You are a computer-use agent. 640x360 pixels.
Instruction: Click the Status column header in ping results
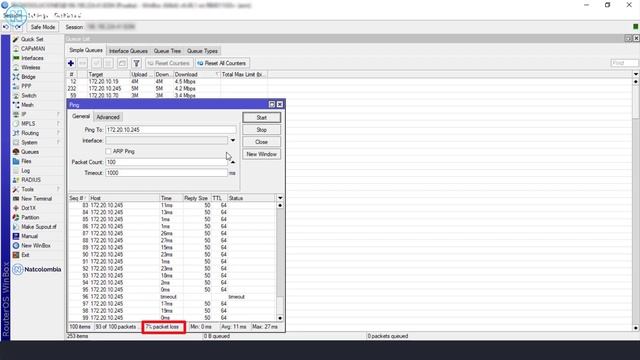pyautogui.click(x=251, y=198)
